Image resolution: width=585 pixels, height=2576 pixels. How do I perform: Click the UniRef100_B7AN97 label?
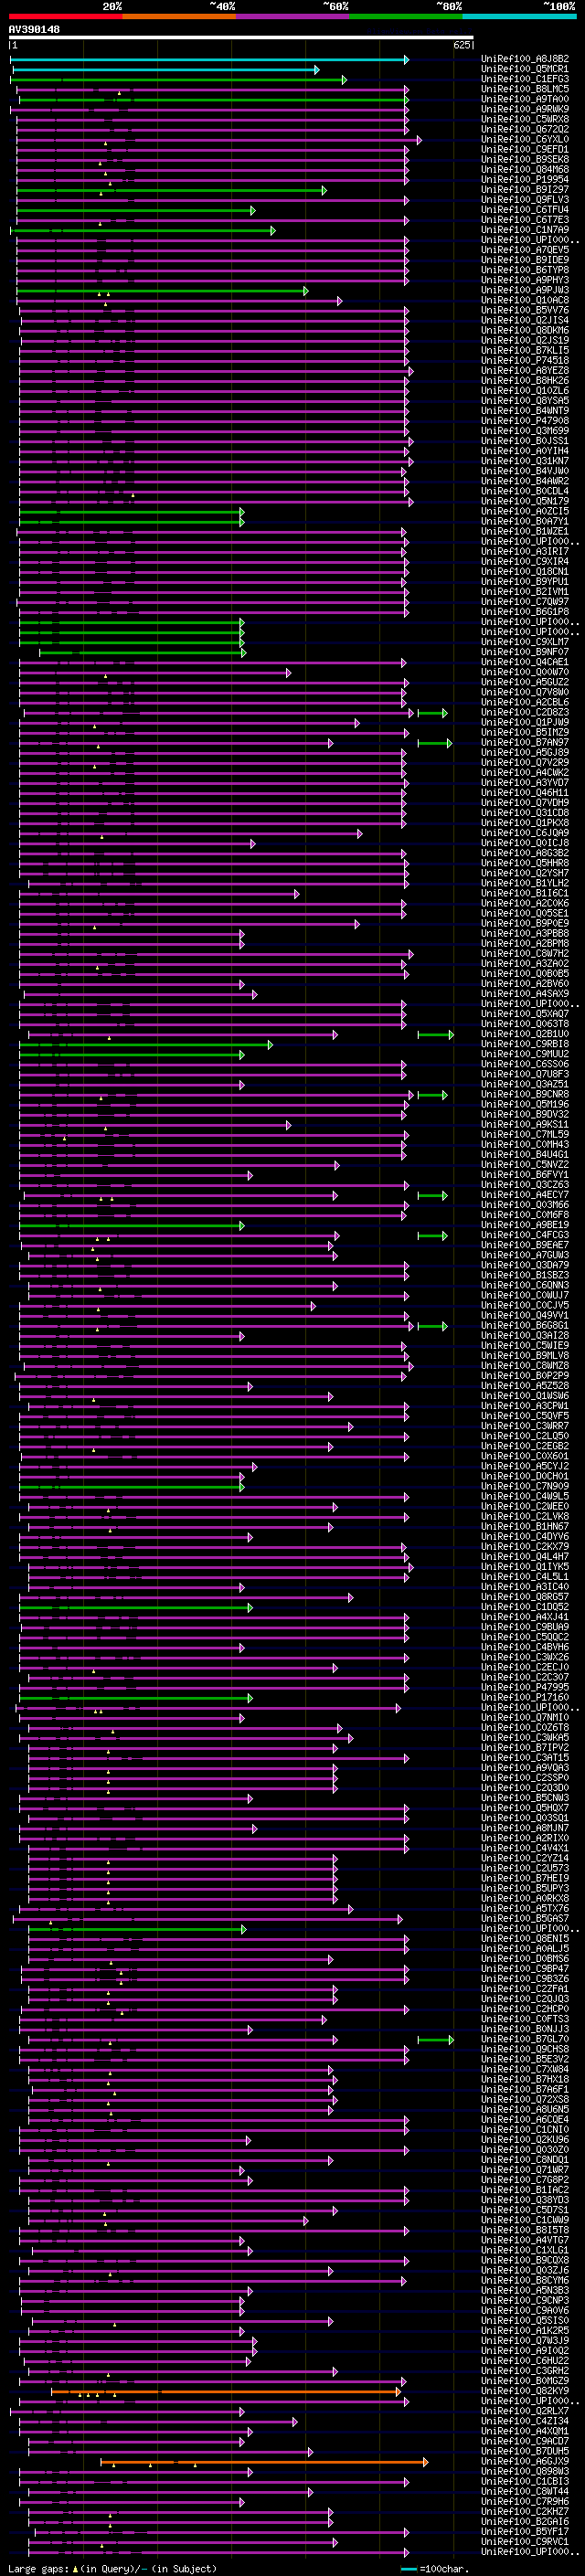tap(525, 742)
